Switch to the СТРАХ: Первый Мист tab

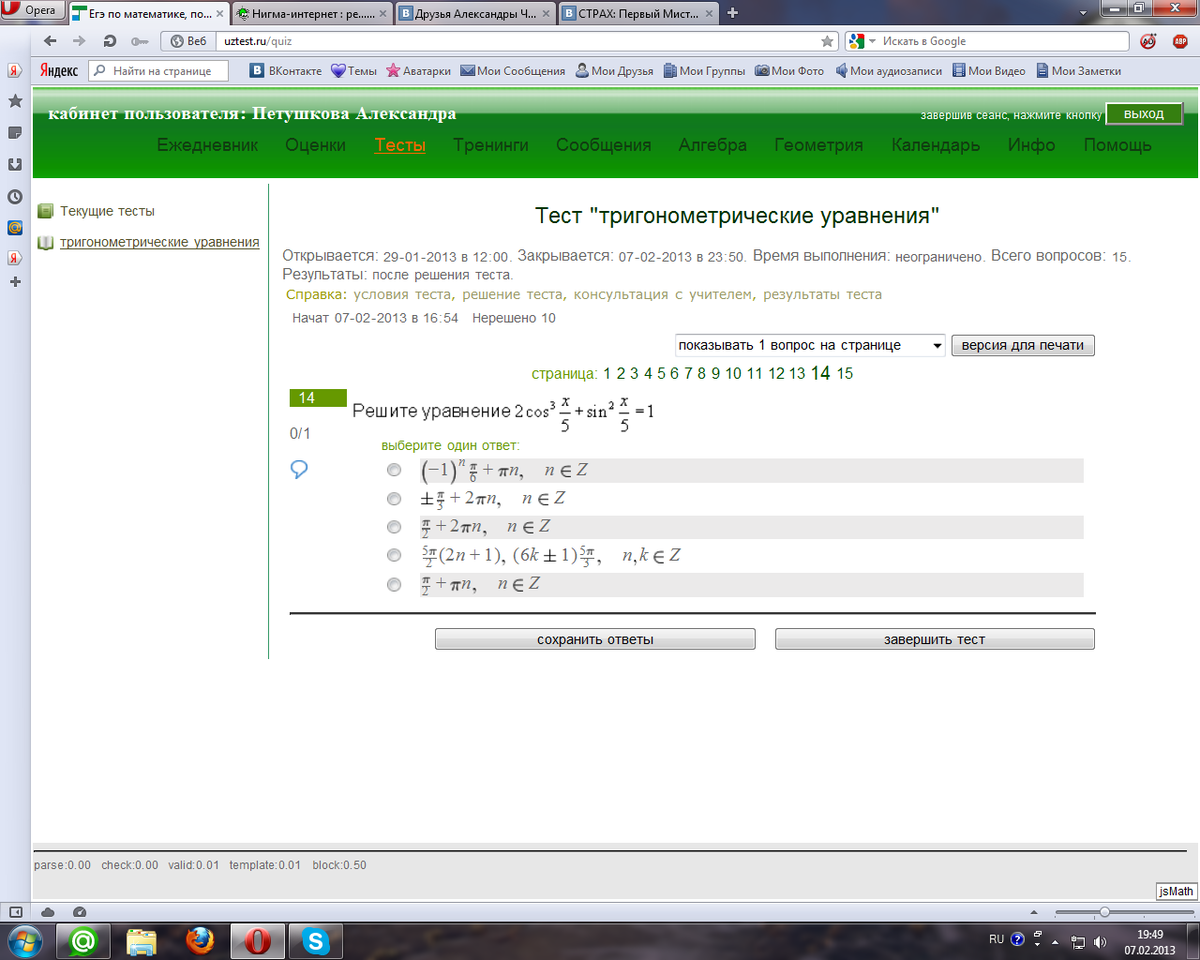(x=637, y=13)
